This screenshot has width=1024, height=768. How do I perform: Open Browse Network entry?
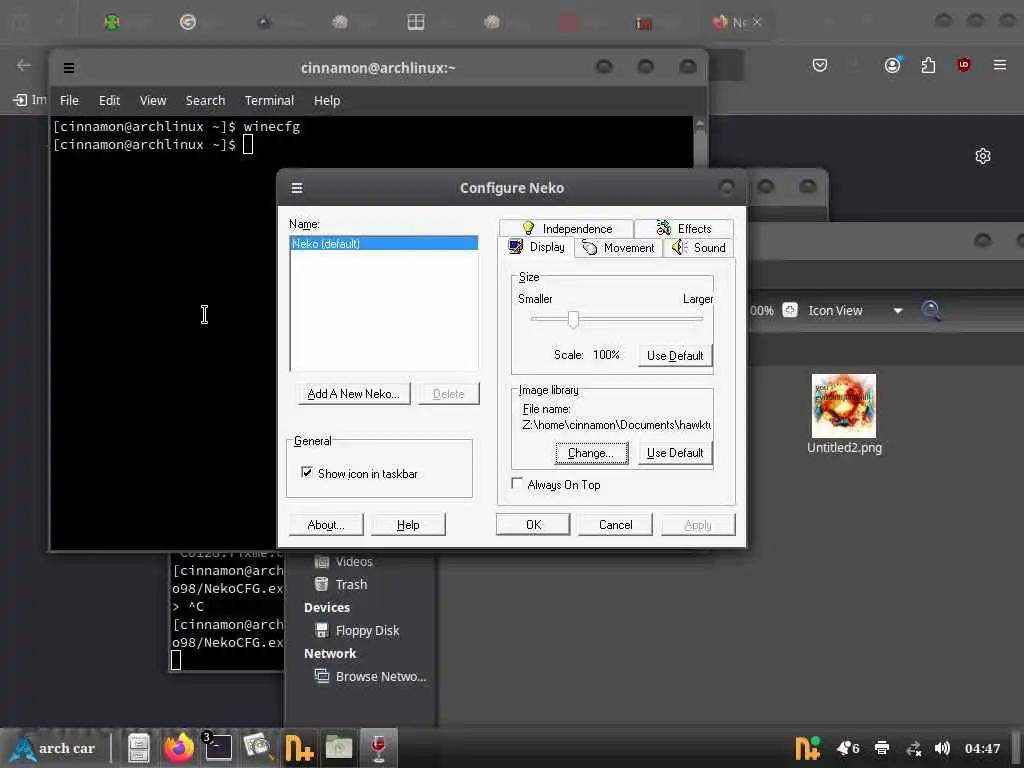(370, 676)
